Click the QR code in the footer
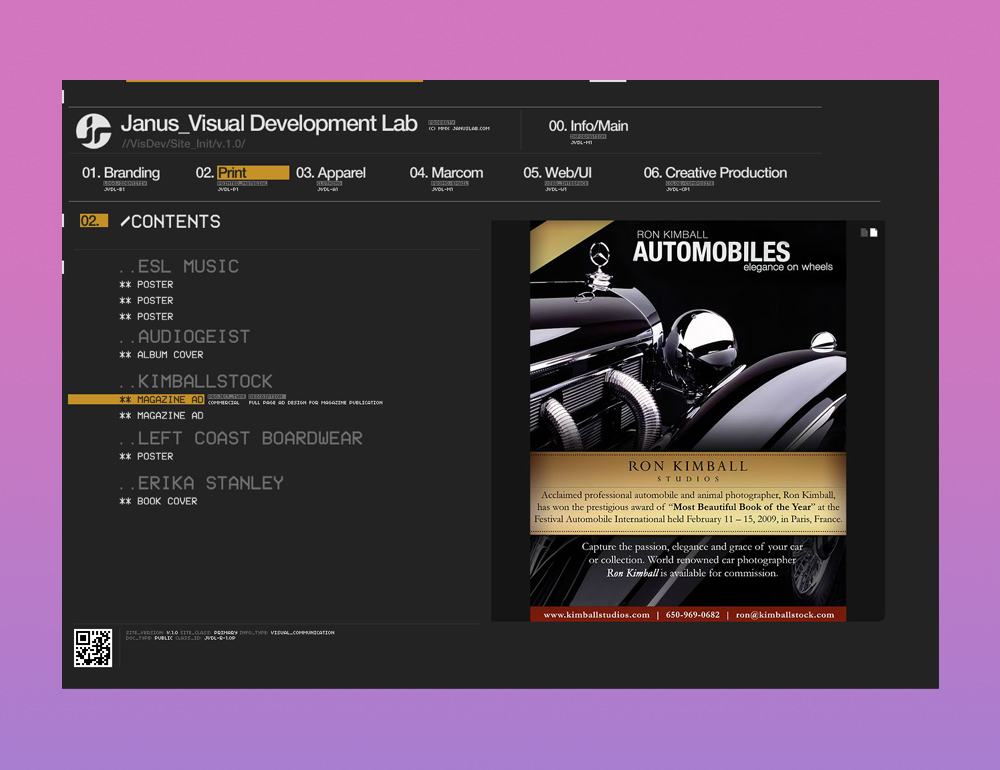 coord(93,648)
